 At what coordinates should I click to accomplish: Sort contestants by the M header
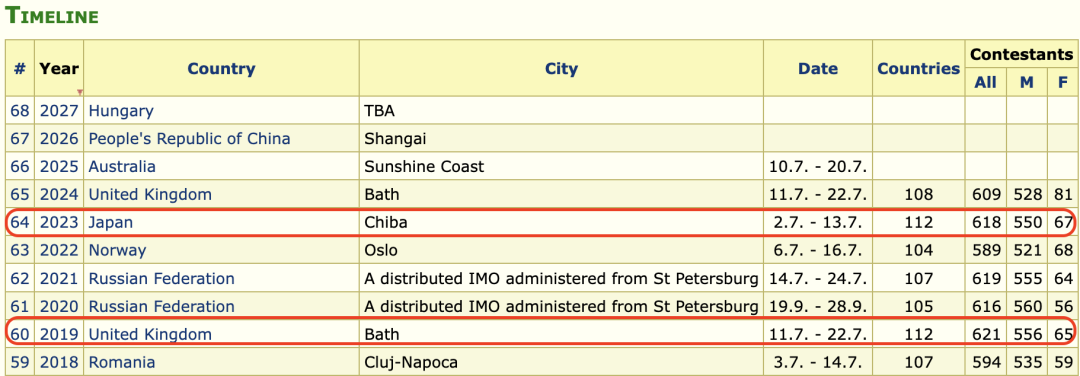pyautogui.click(x=1027, y=83)
